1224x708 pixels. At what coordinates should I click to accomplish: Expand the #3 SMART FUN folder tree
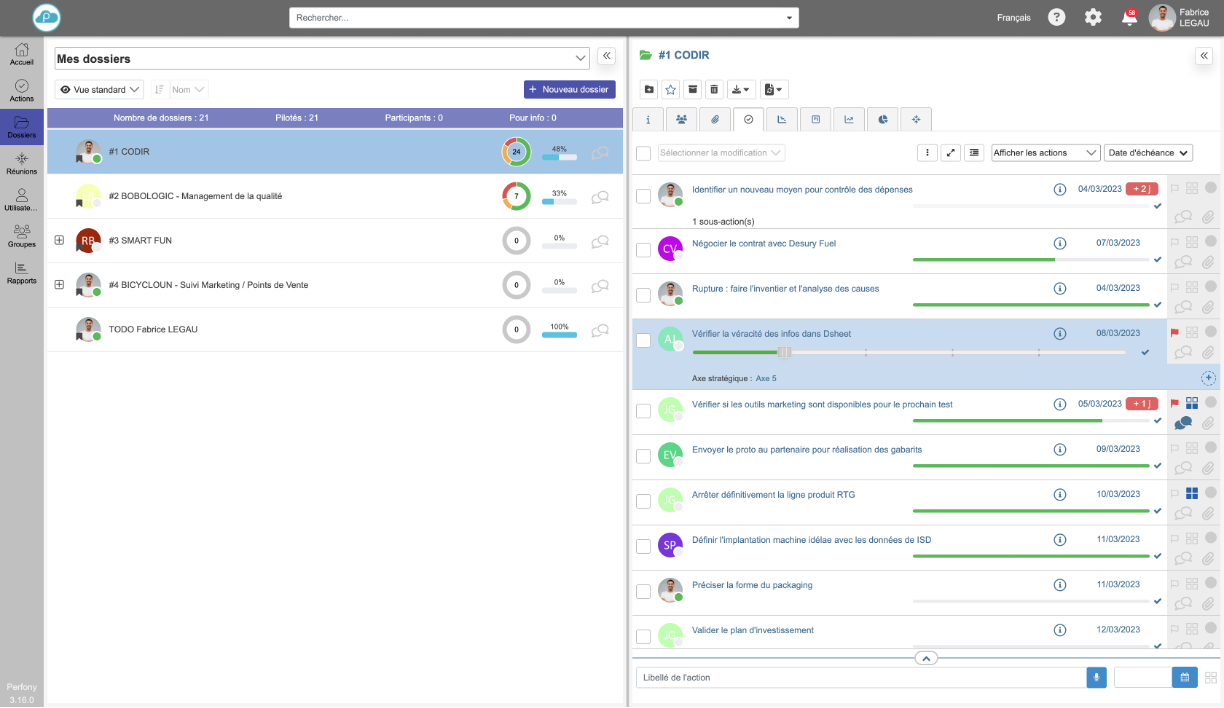tap(59, 240)
